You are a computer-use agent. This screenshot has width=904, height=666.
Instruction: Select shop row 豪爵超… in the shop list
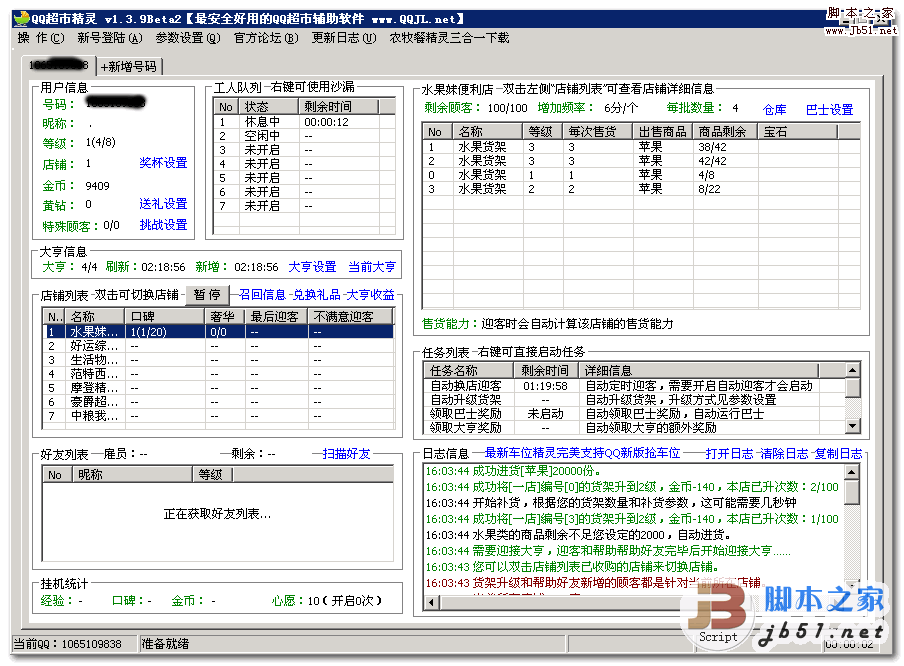click(x=220, y=402)
